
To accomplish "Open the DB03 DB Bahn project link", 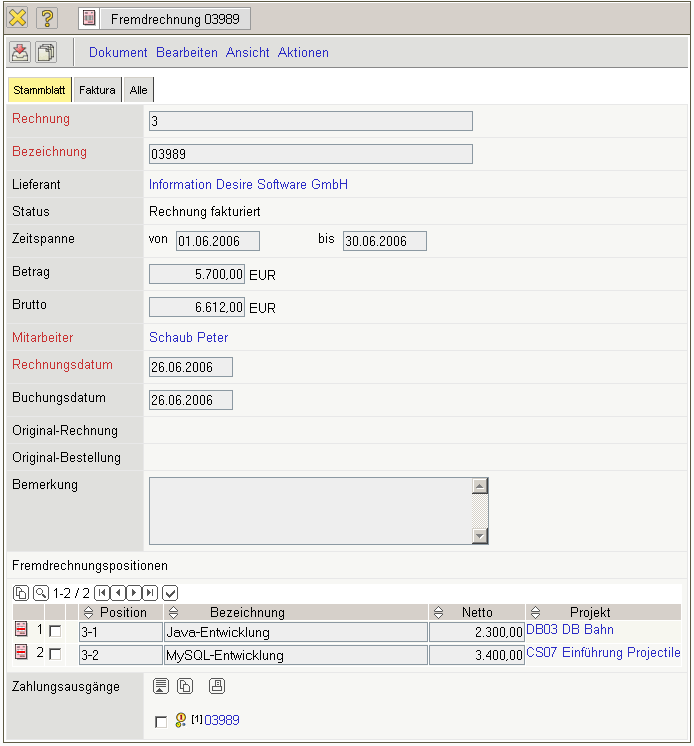I will coord(570,630).
